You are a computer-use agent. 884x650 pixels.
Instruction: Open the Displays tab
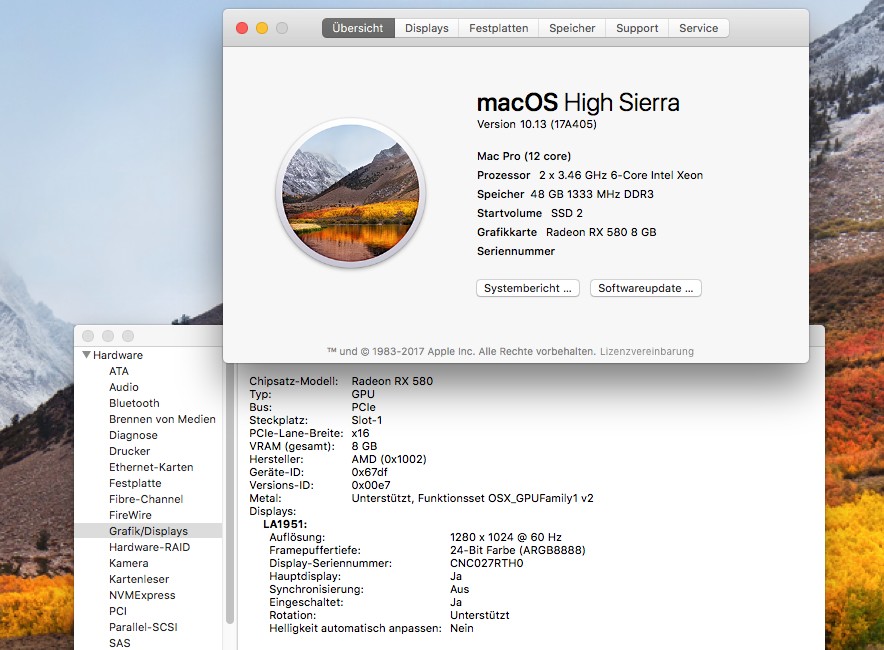(x=427, y=28)
